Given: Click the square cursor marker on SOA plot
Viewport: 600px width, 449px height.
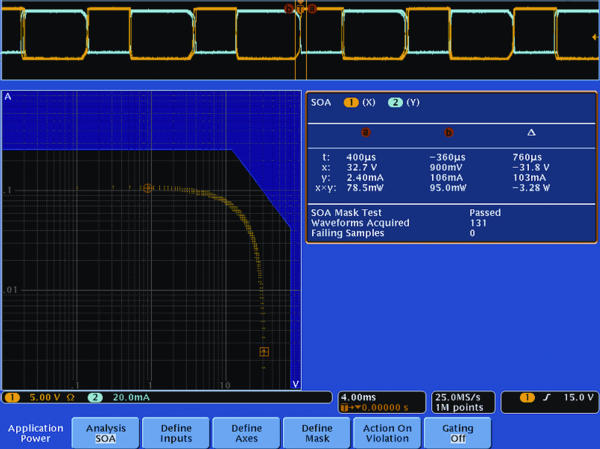Looking at the screenshot, I should [264, 352].
